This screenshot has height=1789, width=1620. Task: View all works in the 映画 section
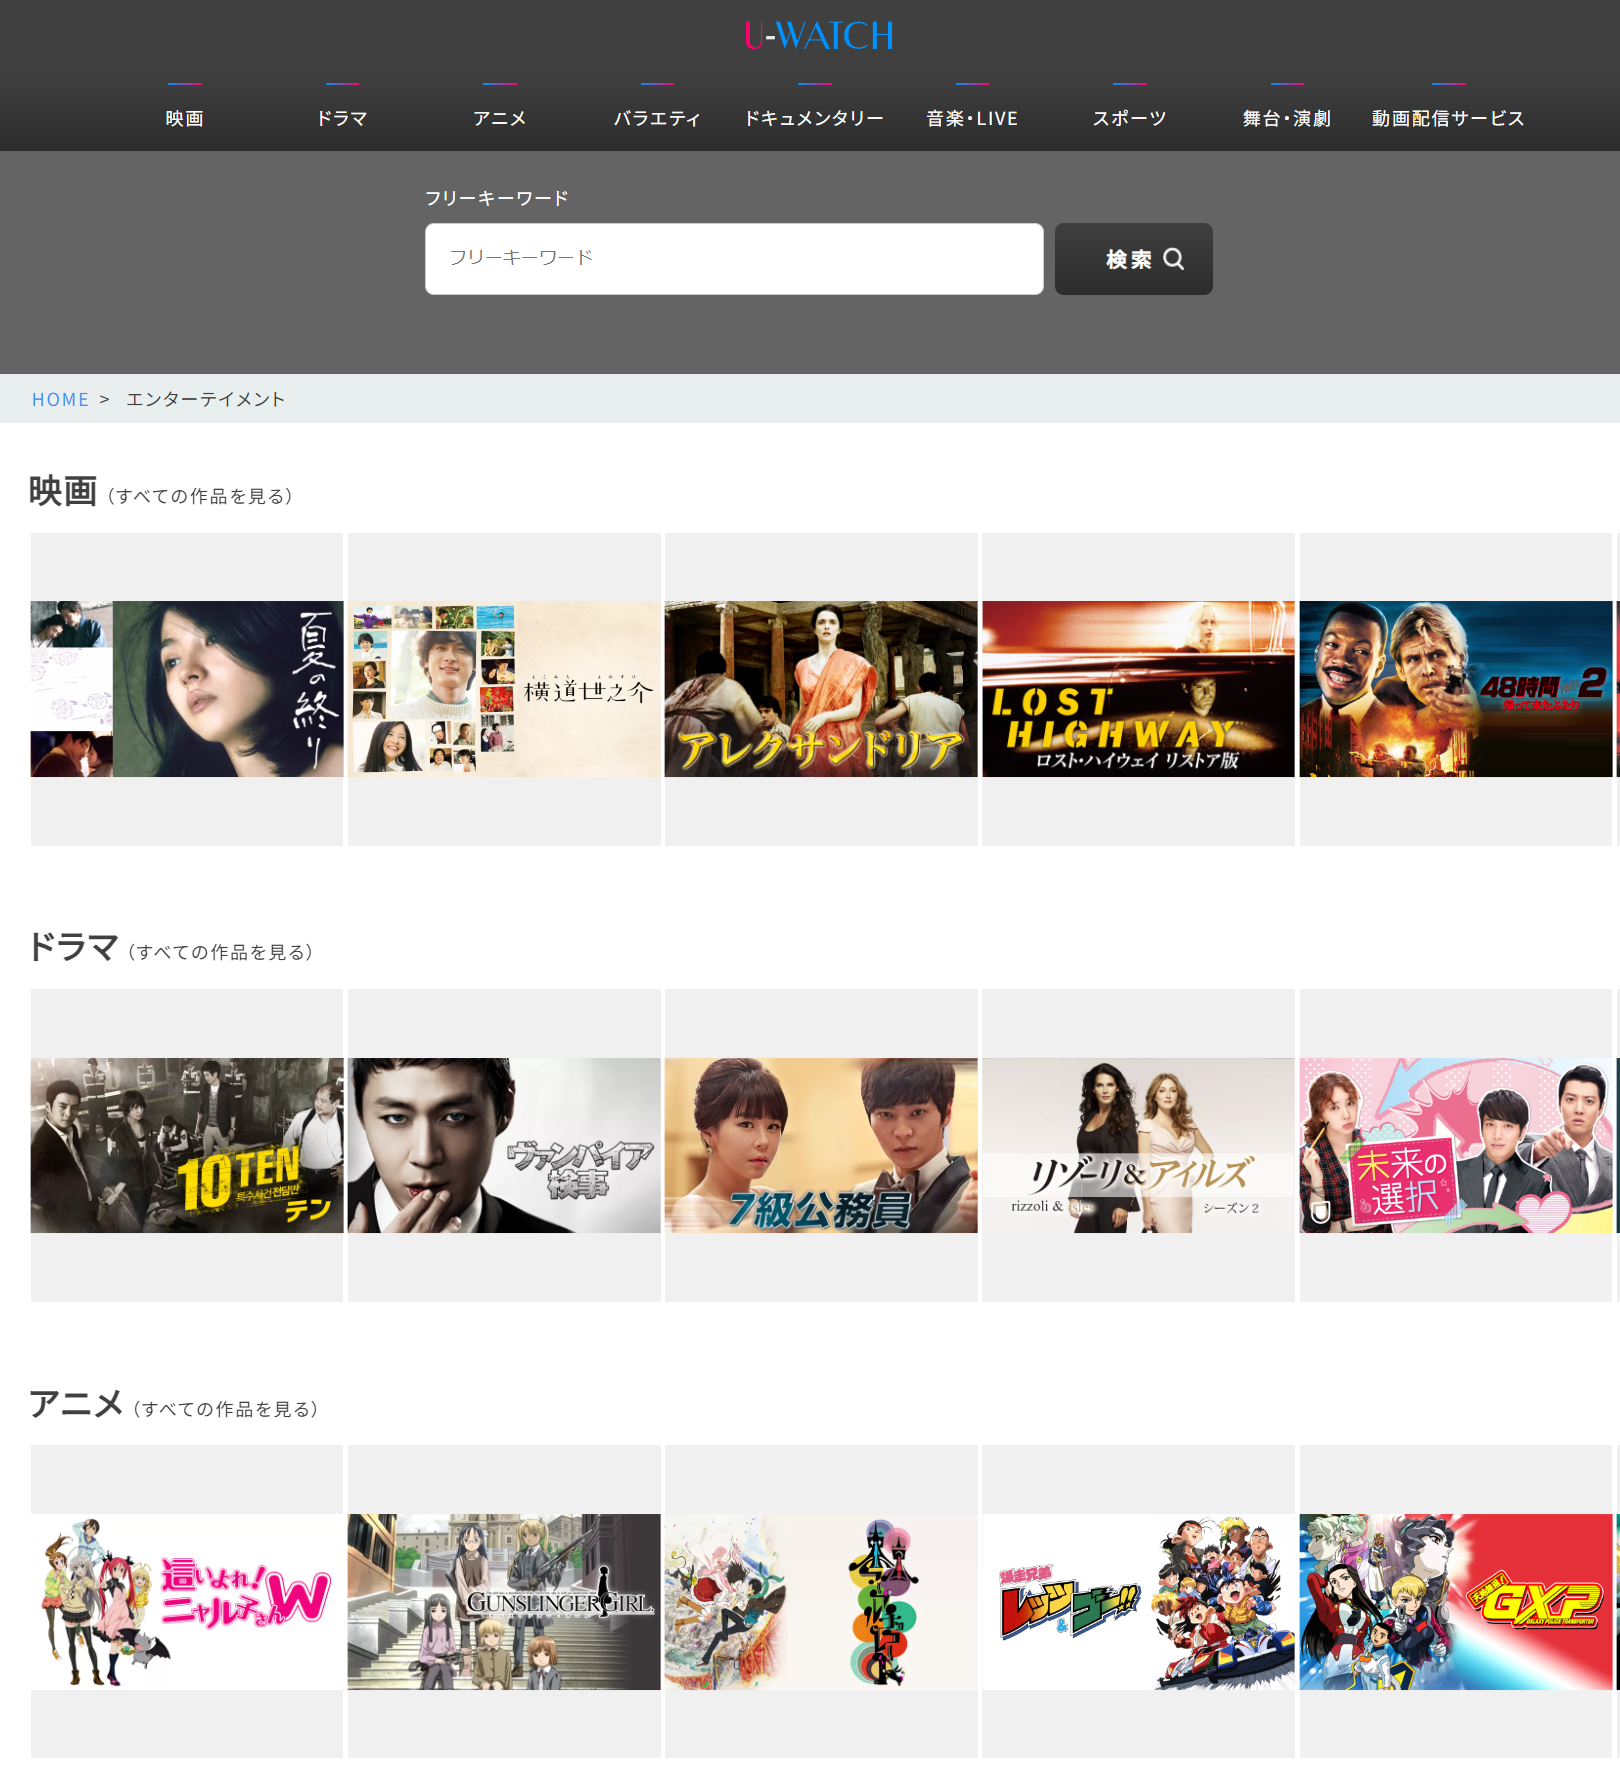[x=200, y=496]
